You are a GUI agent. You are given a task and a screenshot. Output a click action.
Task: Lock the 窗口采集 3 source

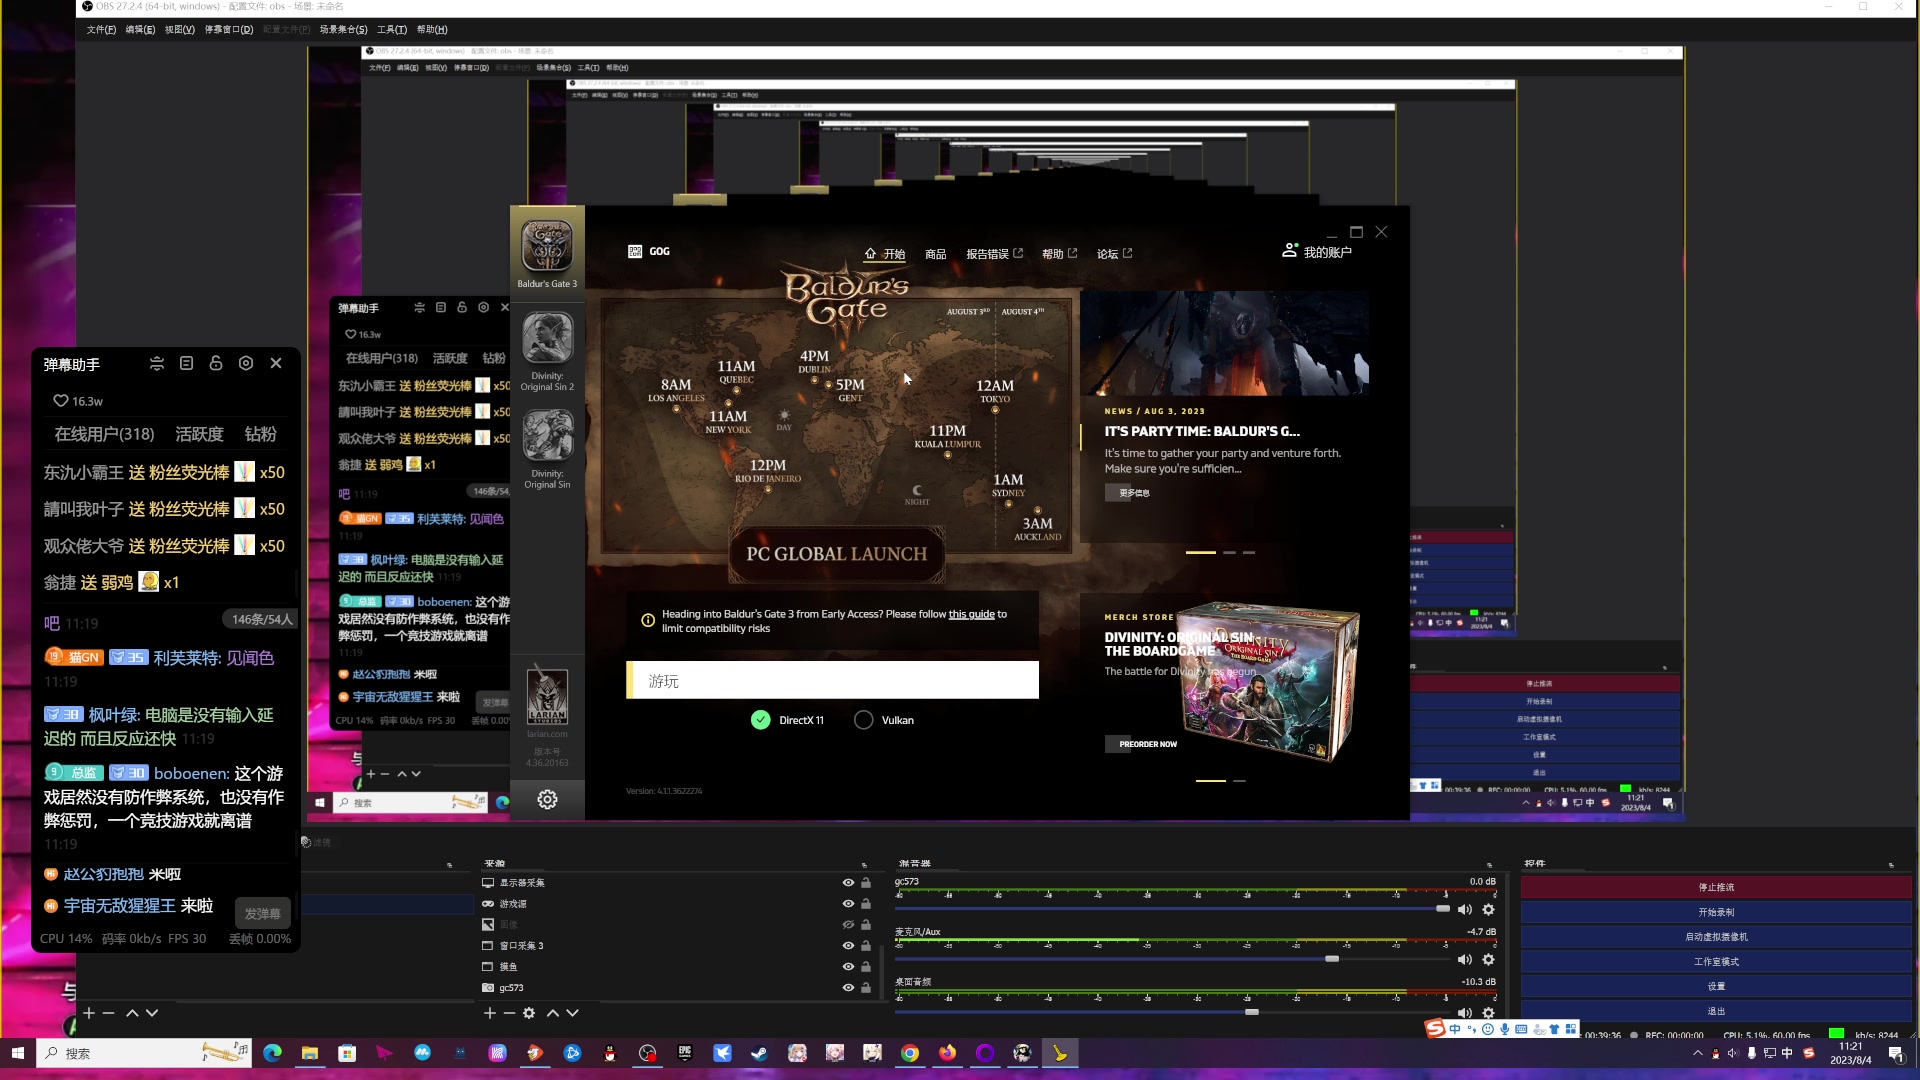(866, 946)
